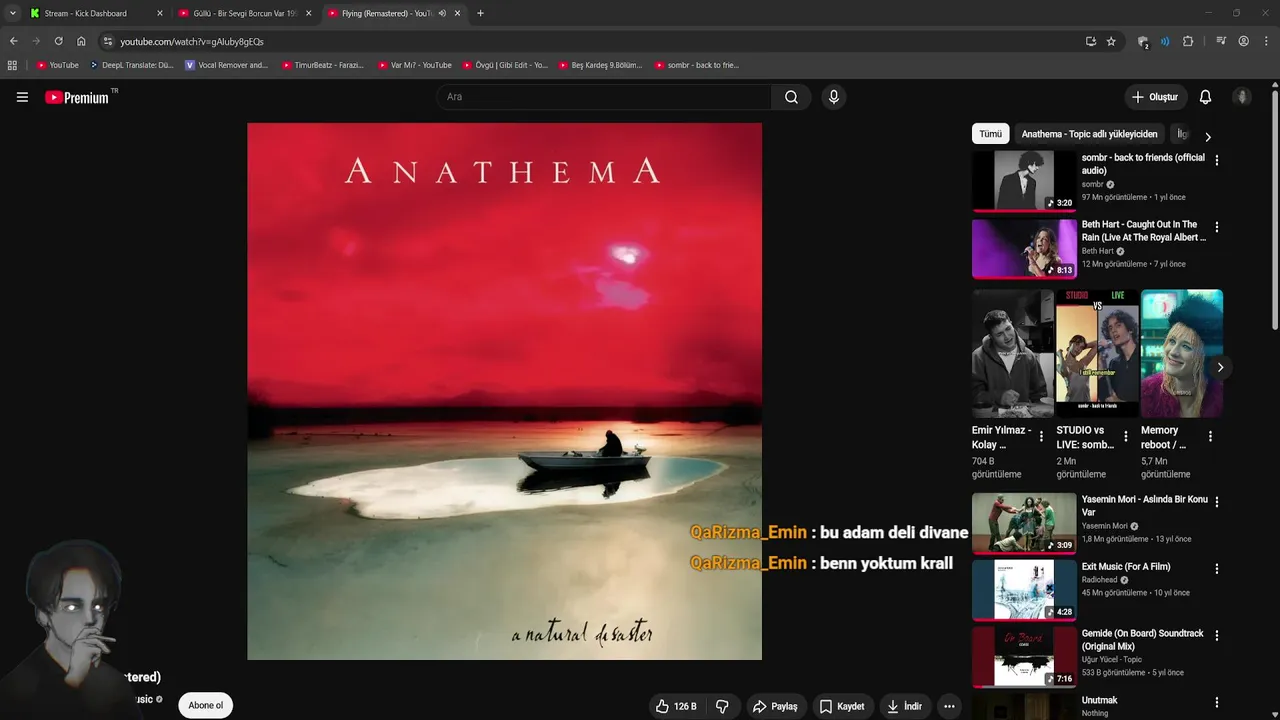Viewport: 1280px width, 720px height.
Task: Open options for Exit Music (For A Film)
Action: click(1216, 569)
